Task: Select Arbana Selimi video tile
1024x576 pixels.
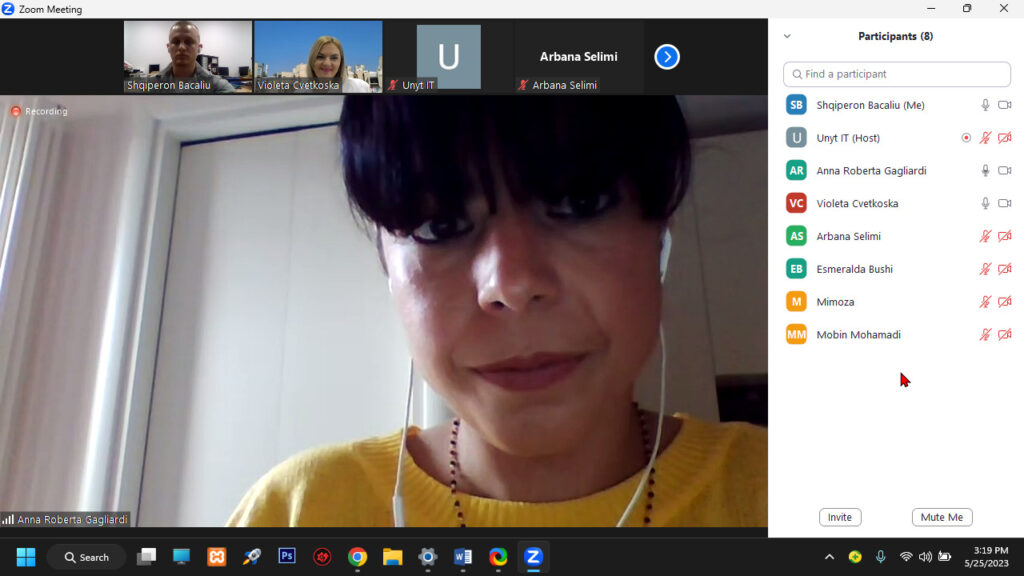Action: coord(579,57)
